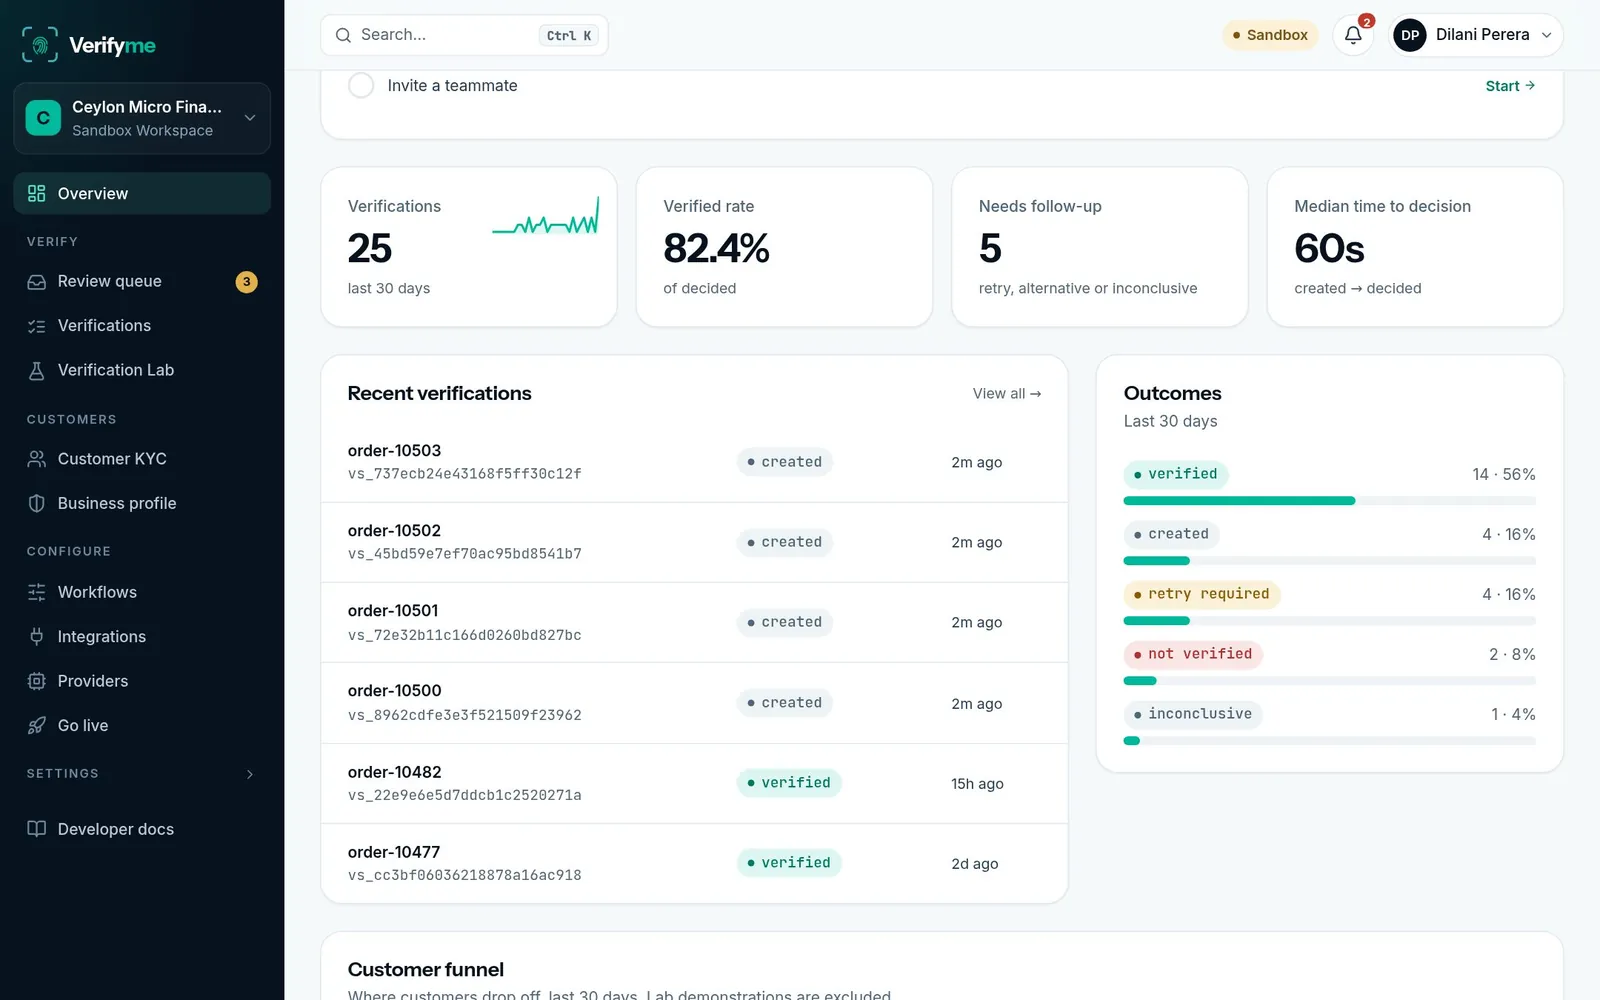1600x1000 pixels.
Task: Click View all recent verifications
Action: (x=1007, y=394)
